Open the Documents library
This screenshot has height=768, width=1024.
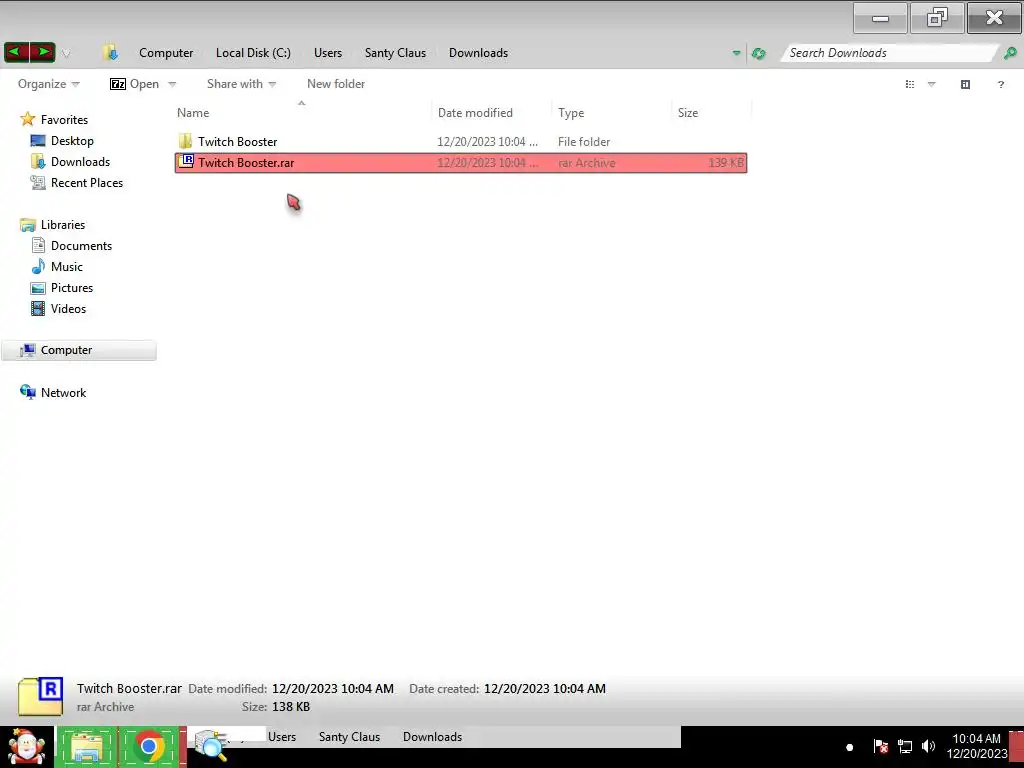pyautogui.click(x=81, y=246)
